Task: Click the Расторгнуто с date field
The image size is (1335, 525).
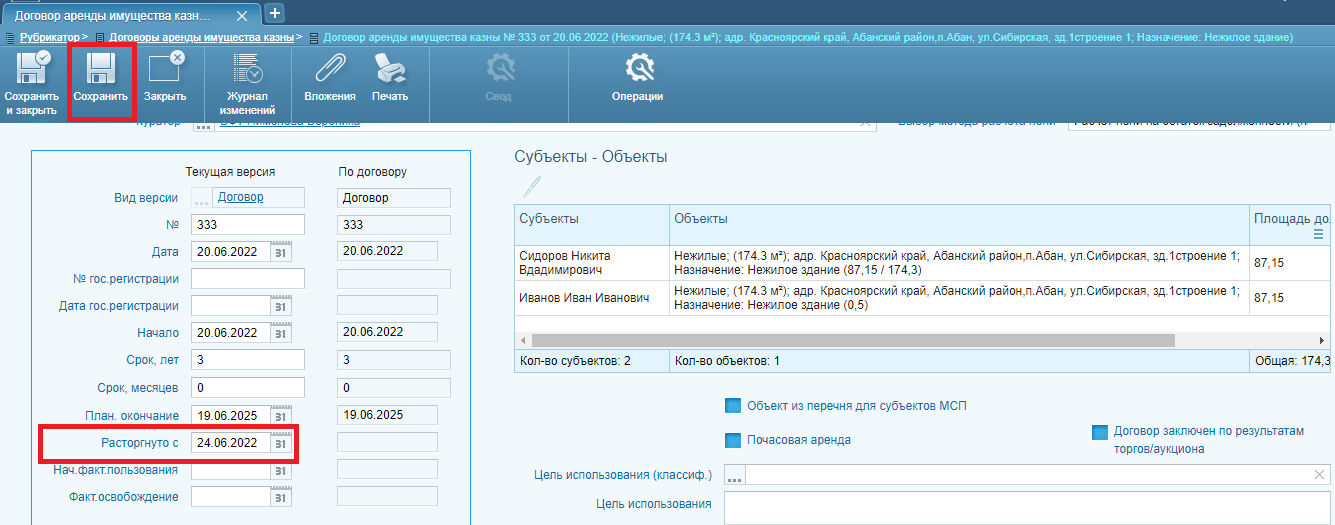Action: click(231, 442)
